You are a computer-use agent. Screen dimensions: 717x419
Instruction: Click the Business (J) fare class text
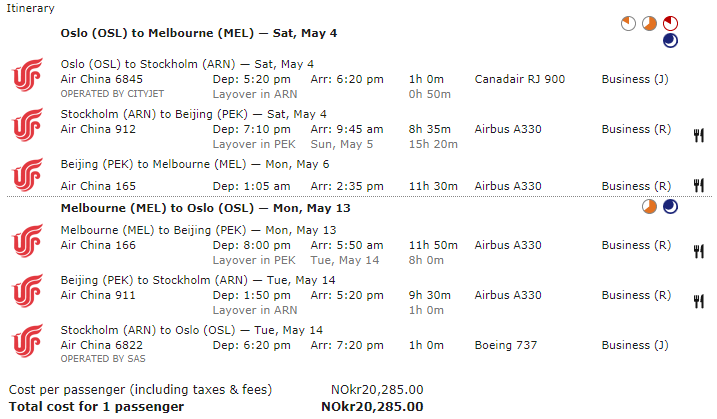(x=635, y=79)
